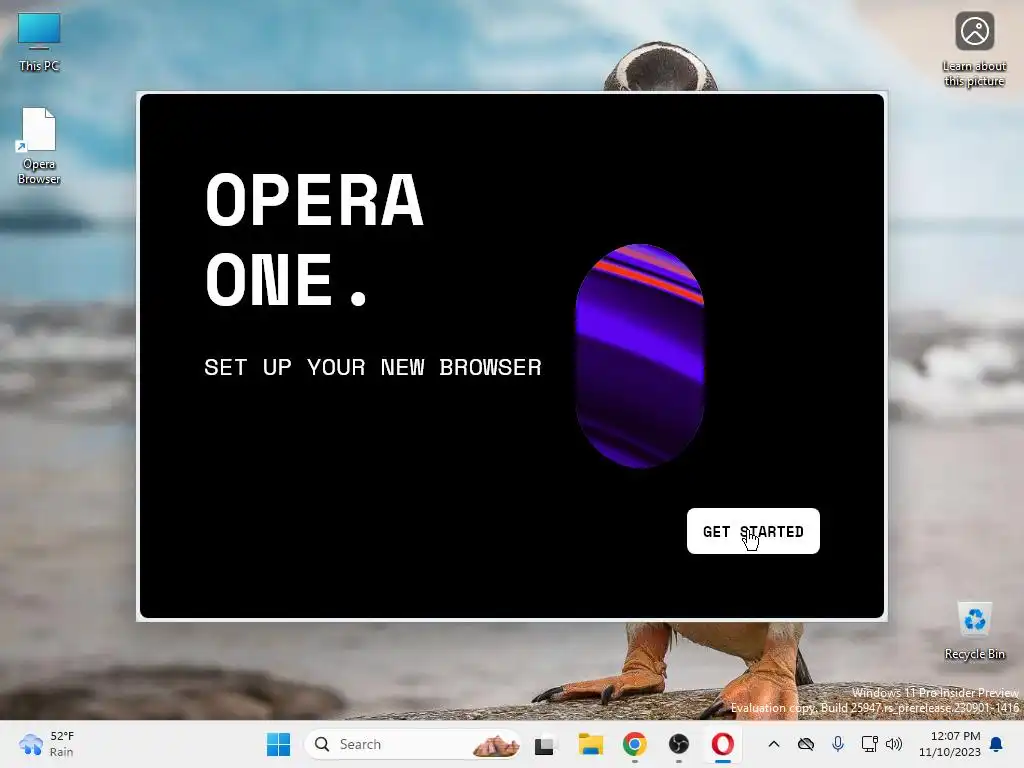This screenshot has height=768, width=1024.
Task: Open Learn about this picture icon
Action: (974, 50)
